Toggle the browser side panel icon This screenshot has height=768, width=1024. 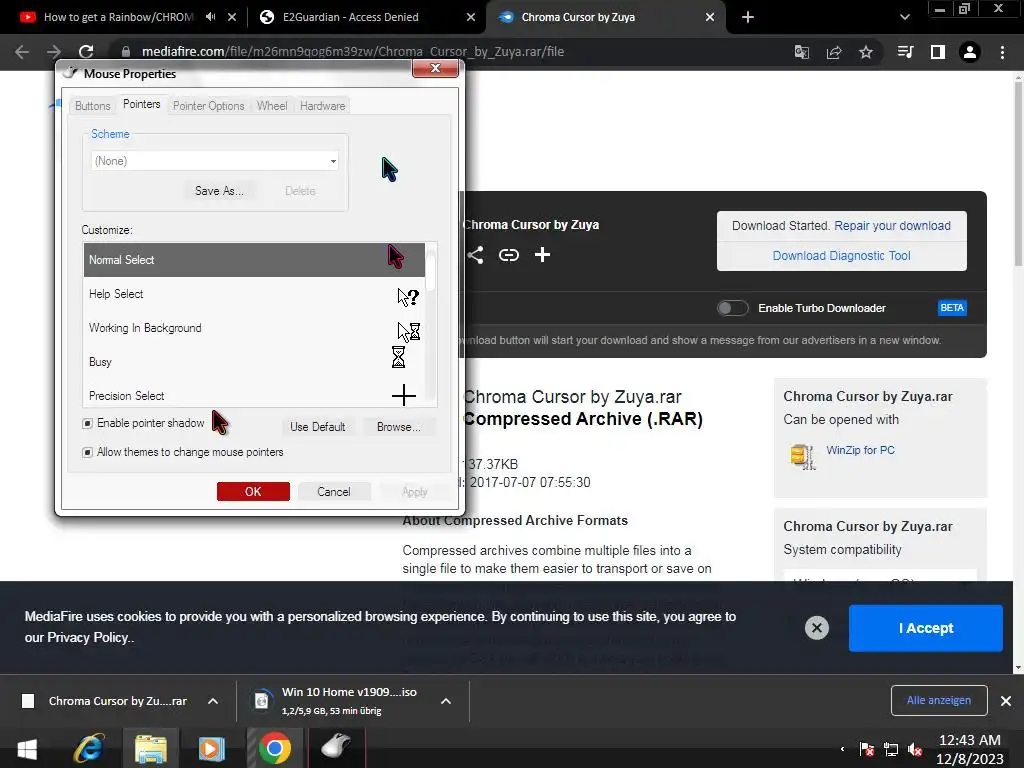click(x=938, y=52)
